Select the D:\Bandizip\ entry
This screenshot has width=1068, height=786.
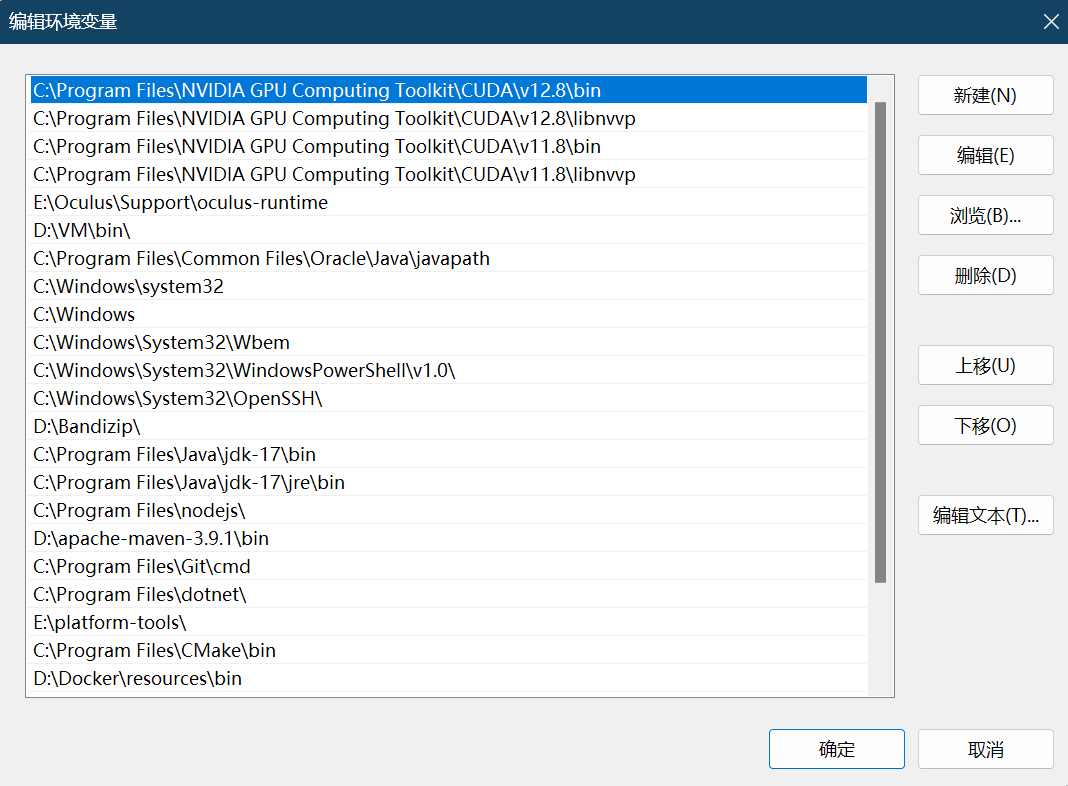pyautogui.click(x=449, y=426)
